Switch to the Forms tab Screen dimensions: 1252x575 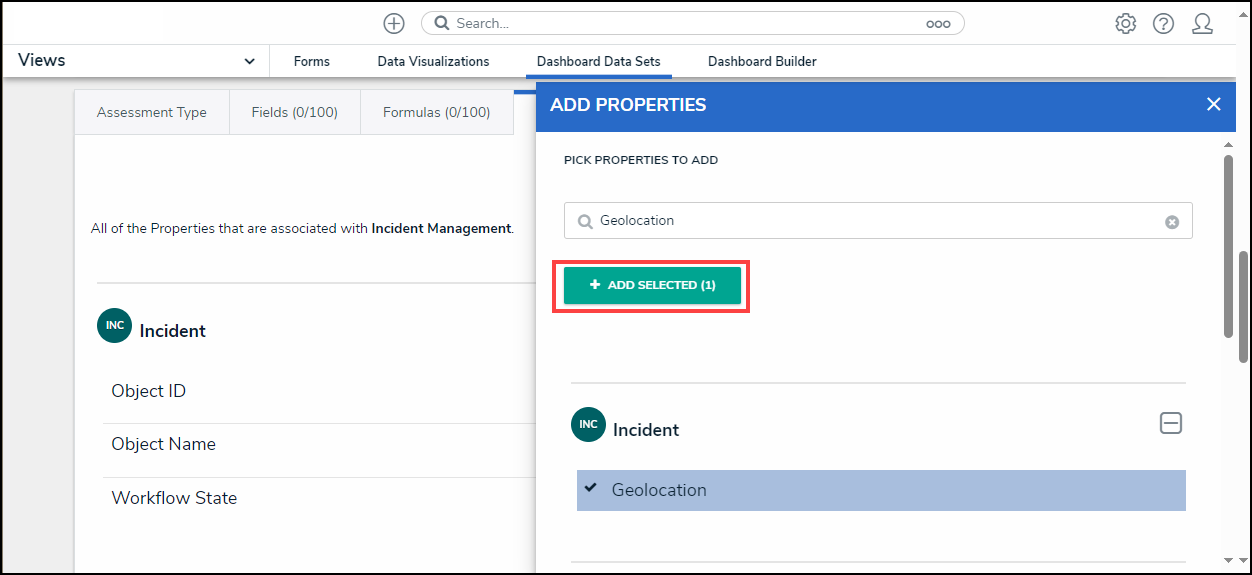click(311, 61)
